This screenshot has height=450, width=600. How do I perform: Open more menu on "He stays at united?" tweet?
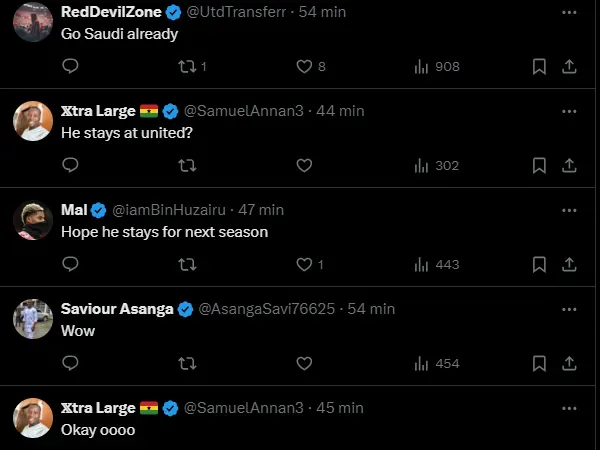pyautogui.click(x=569, y=111)
